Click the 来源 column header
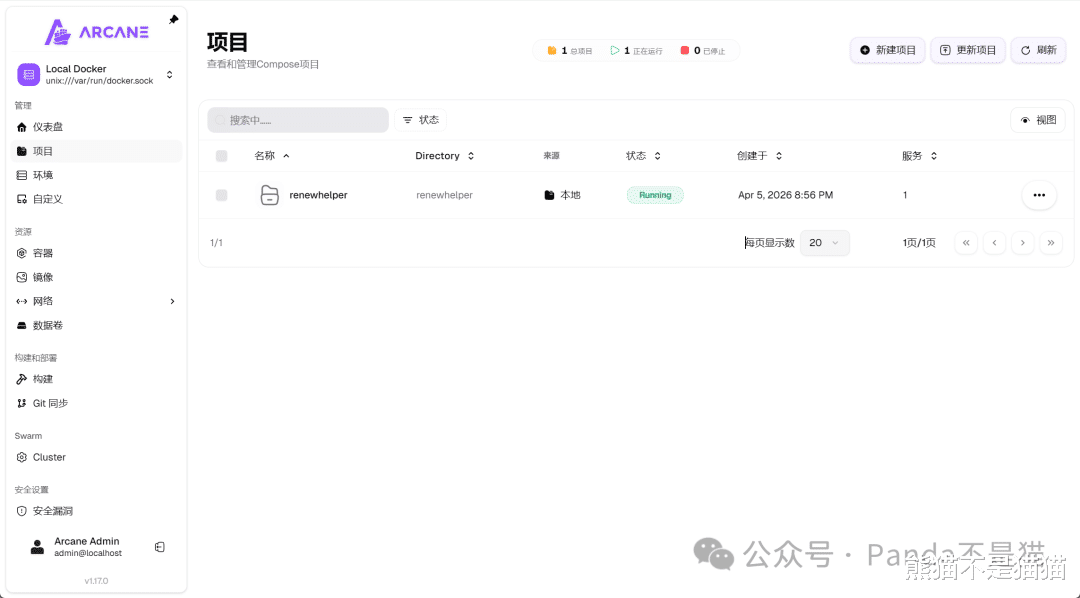 point(551,156)
